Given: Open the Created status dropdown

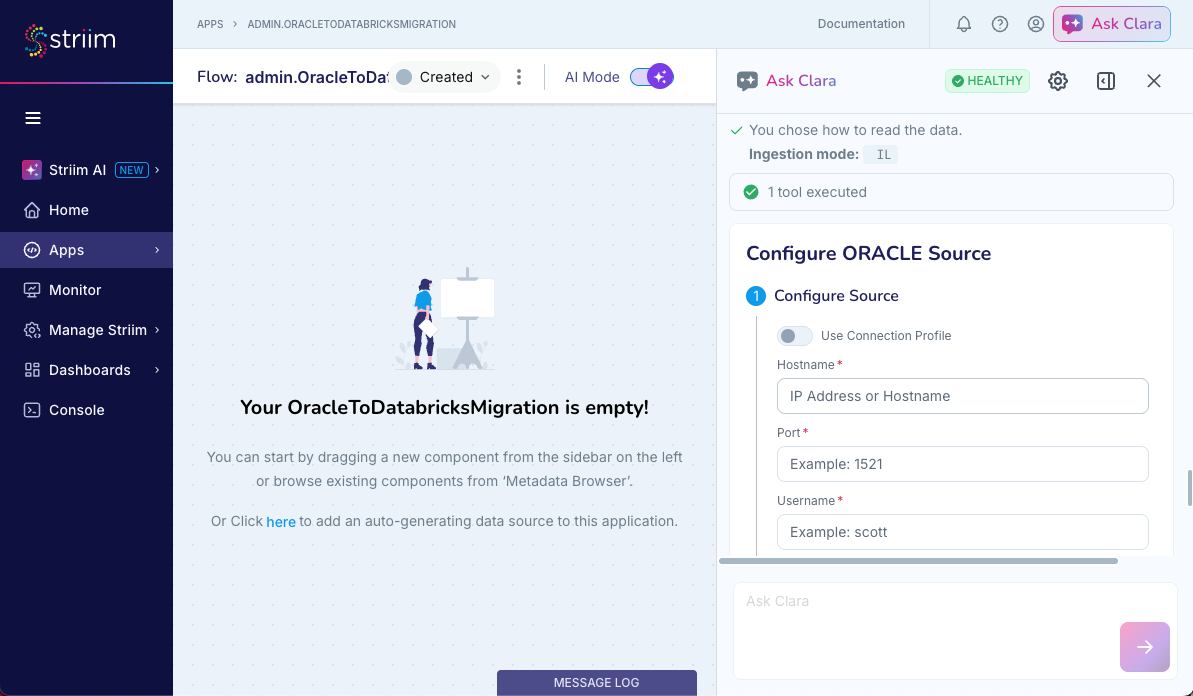Looking at the screenshot, I should (444, 77).
